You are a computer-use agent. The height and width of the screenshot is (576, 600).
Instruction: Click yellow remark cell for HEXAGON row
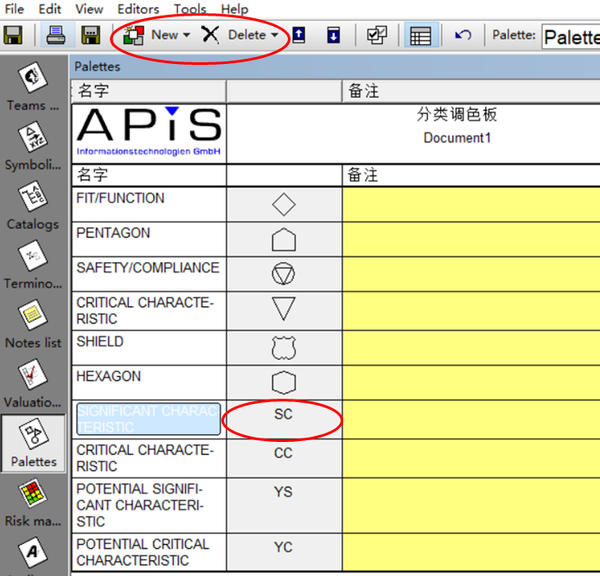tap(471, 383)
